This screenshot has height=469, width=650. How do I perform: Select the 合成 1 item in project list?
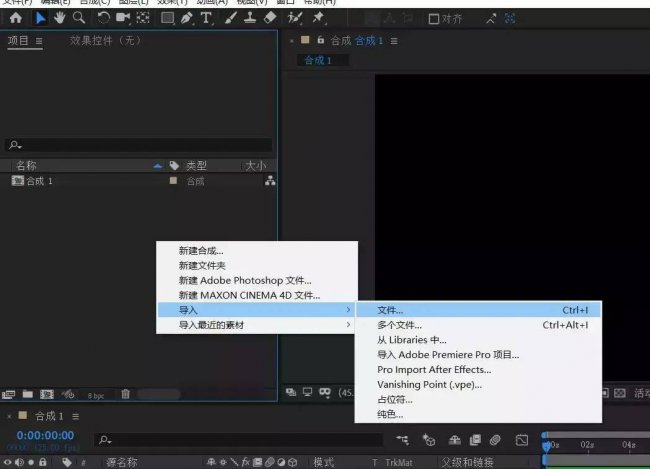(x=39, y=181)
